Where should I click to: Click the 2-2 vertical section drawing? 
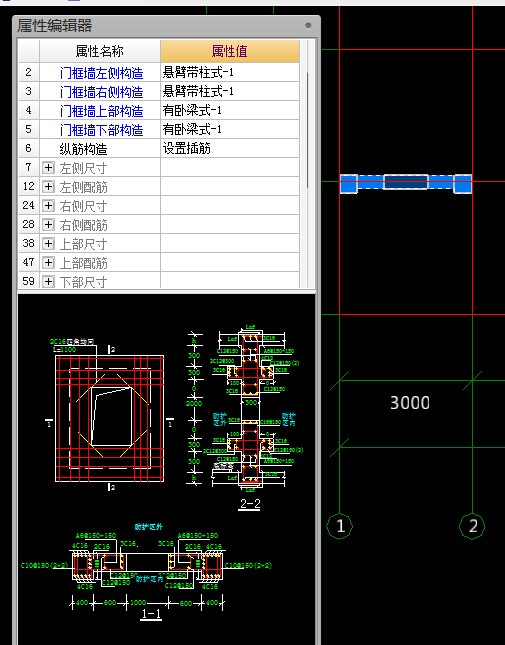[250, 409]
